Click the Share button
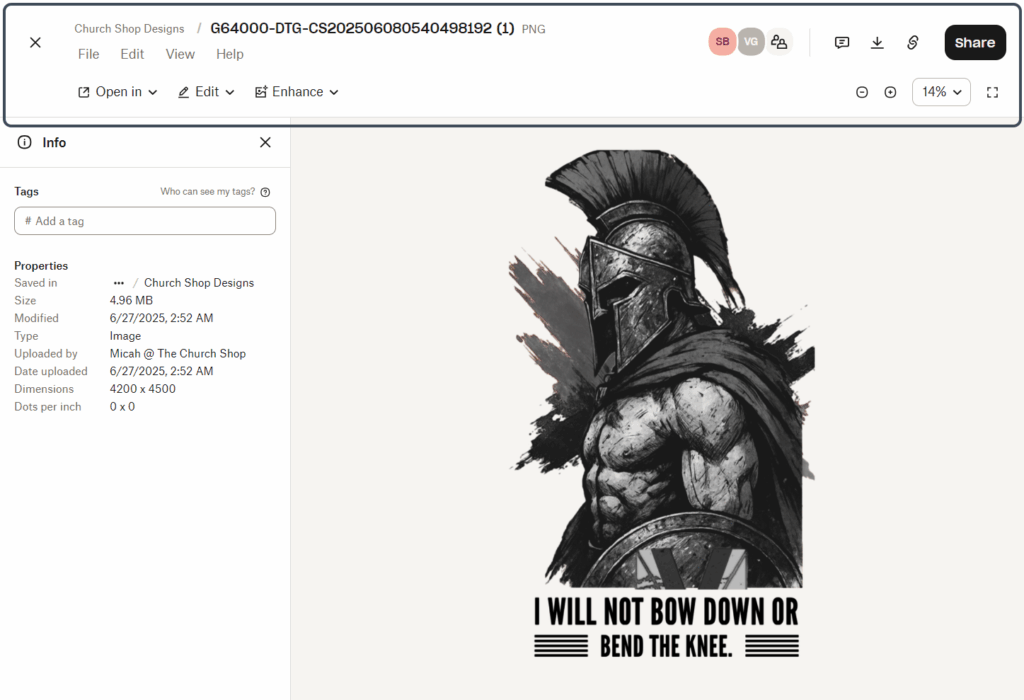The image size is (1024, 700). (974, 42)
